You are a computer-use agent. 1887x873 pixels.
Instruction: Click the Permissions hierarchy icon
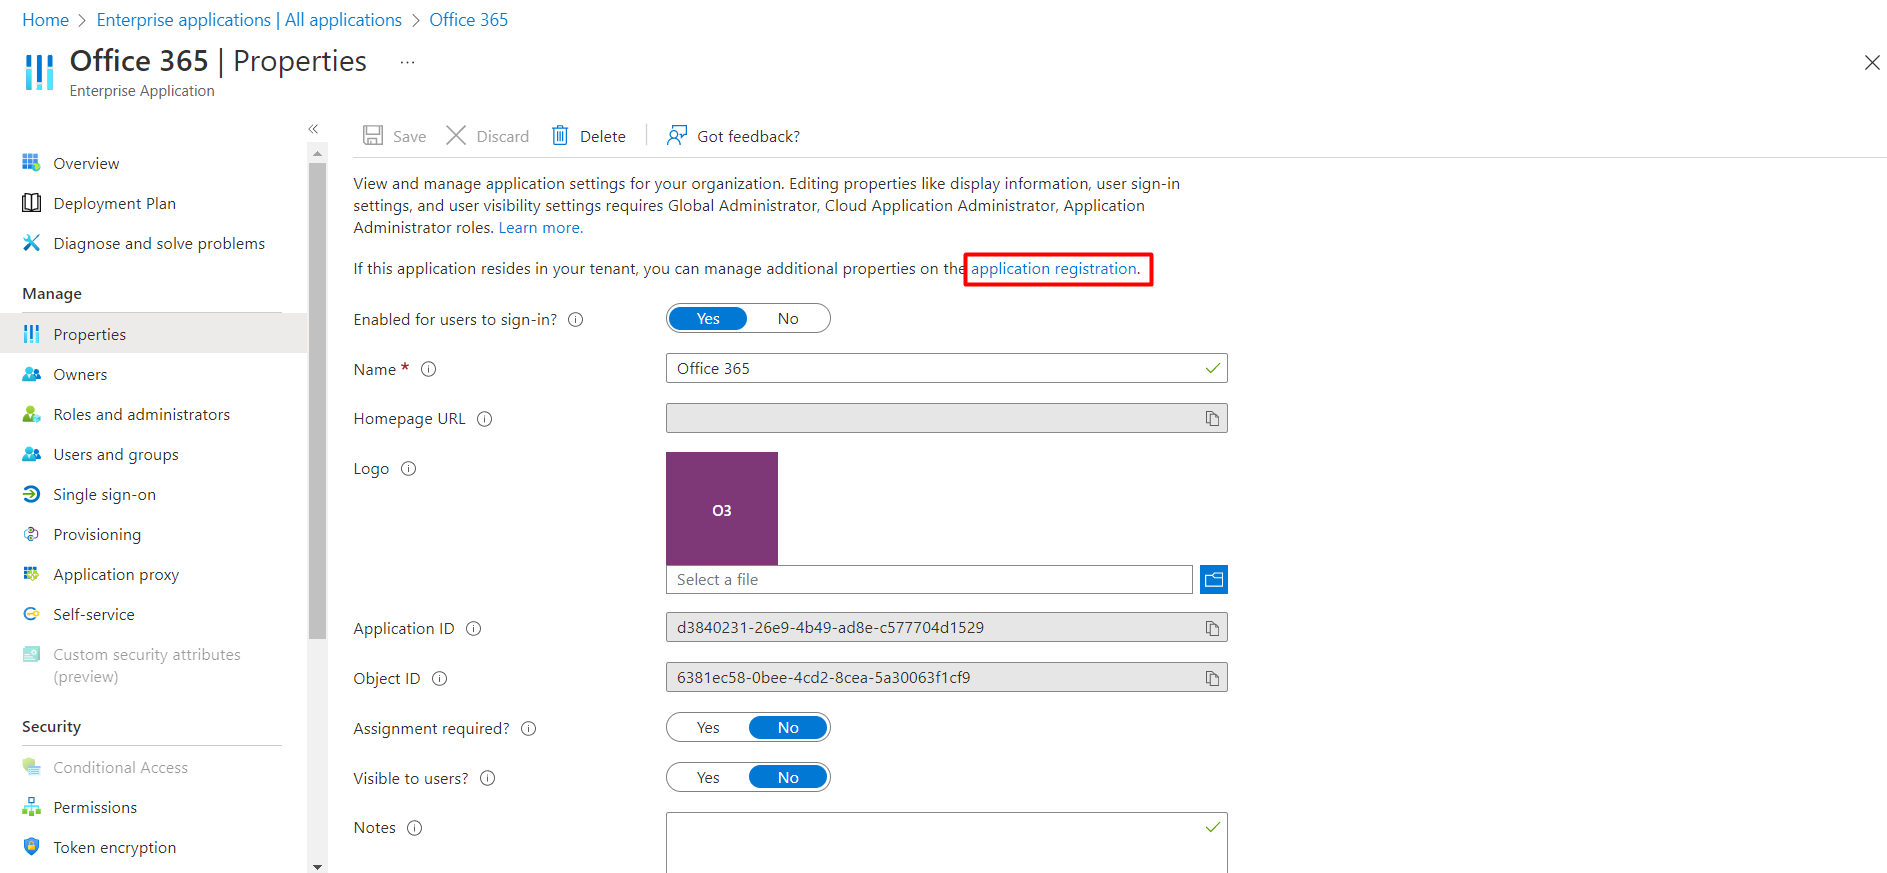pos(31,807)
